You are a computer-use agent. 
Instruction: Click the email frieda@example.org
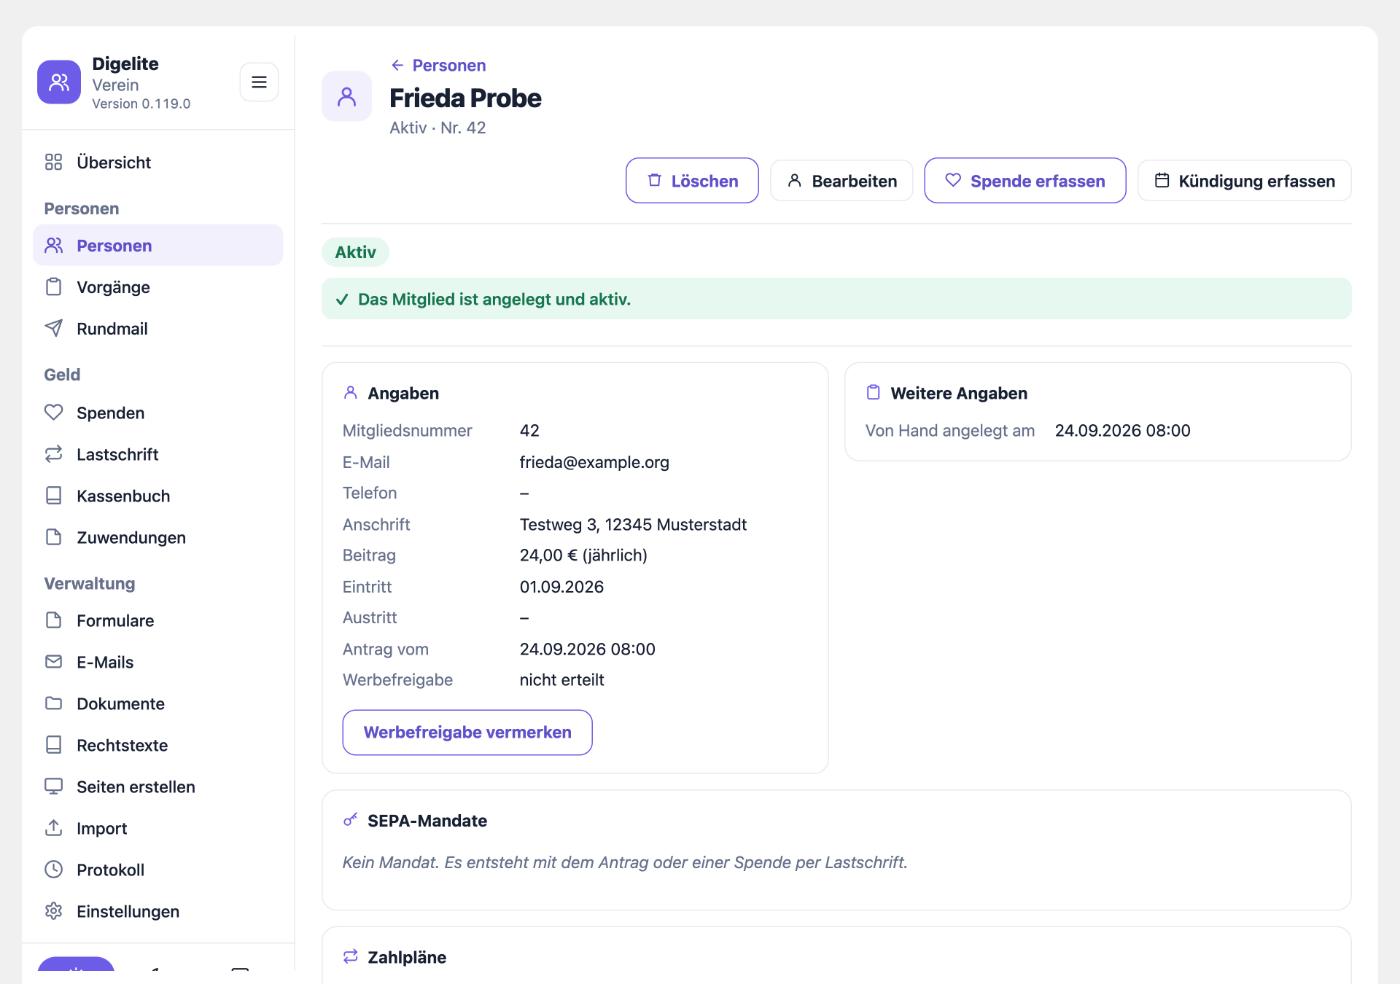pos(594,462)
